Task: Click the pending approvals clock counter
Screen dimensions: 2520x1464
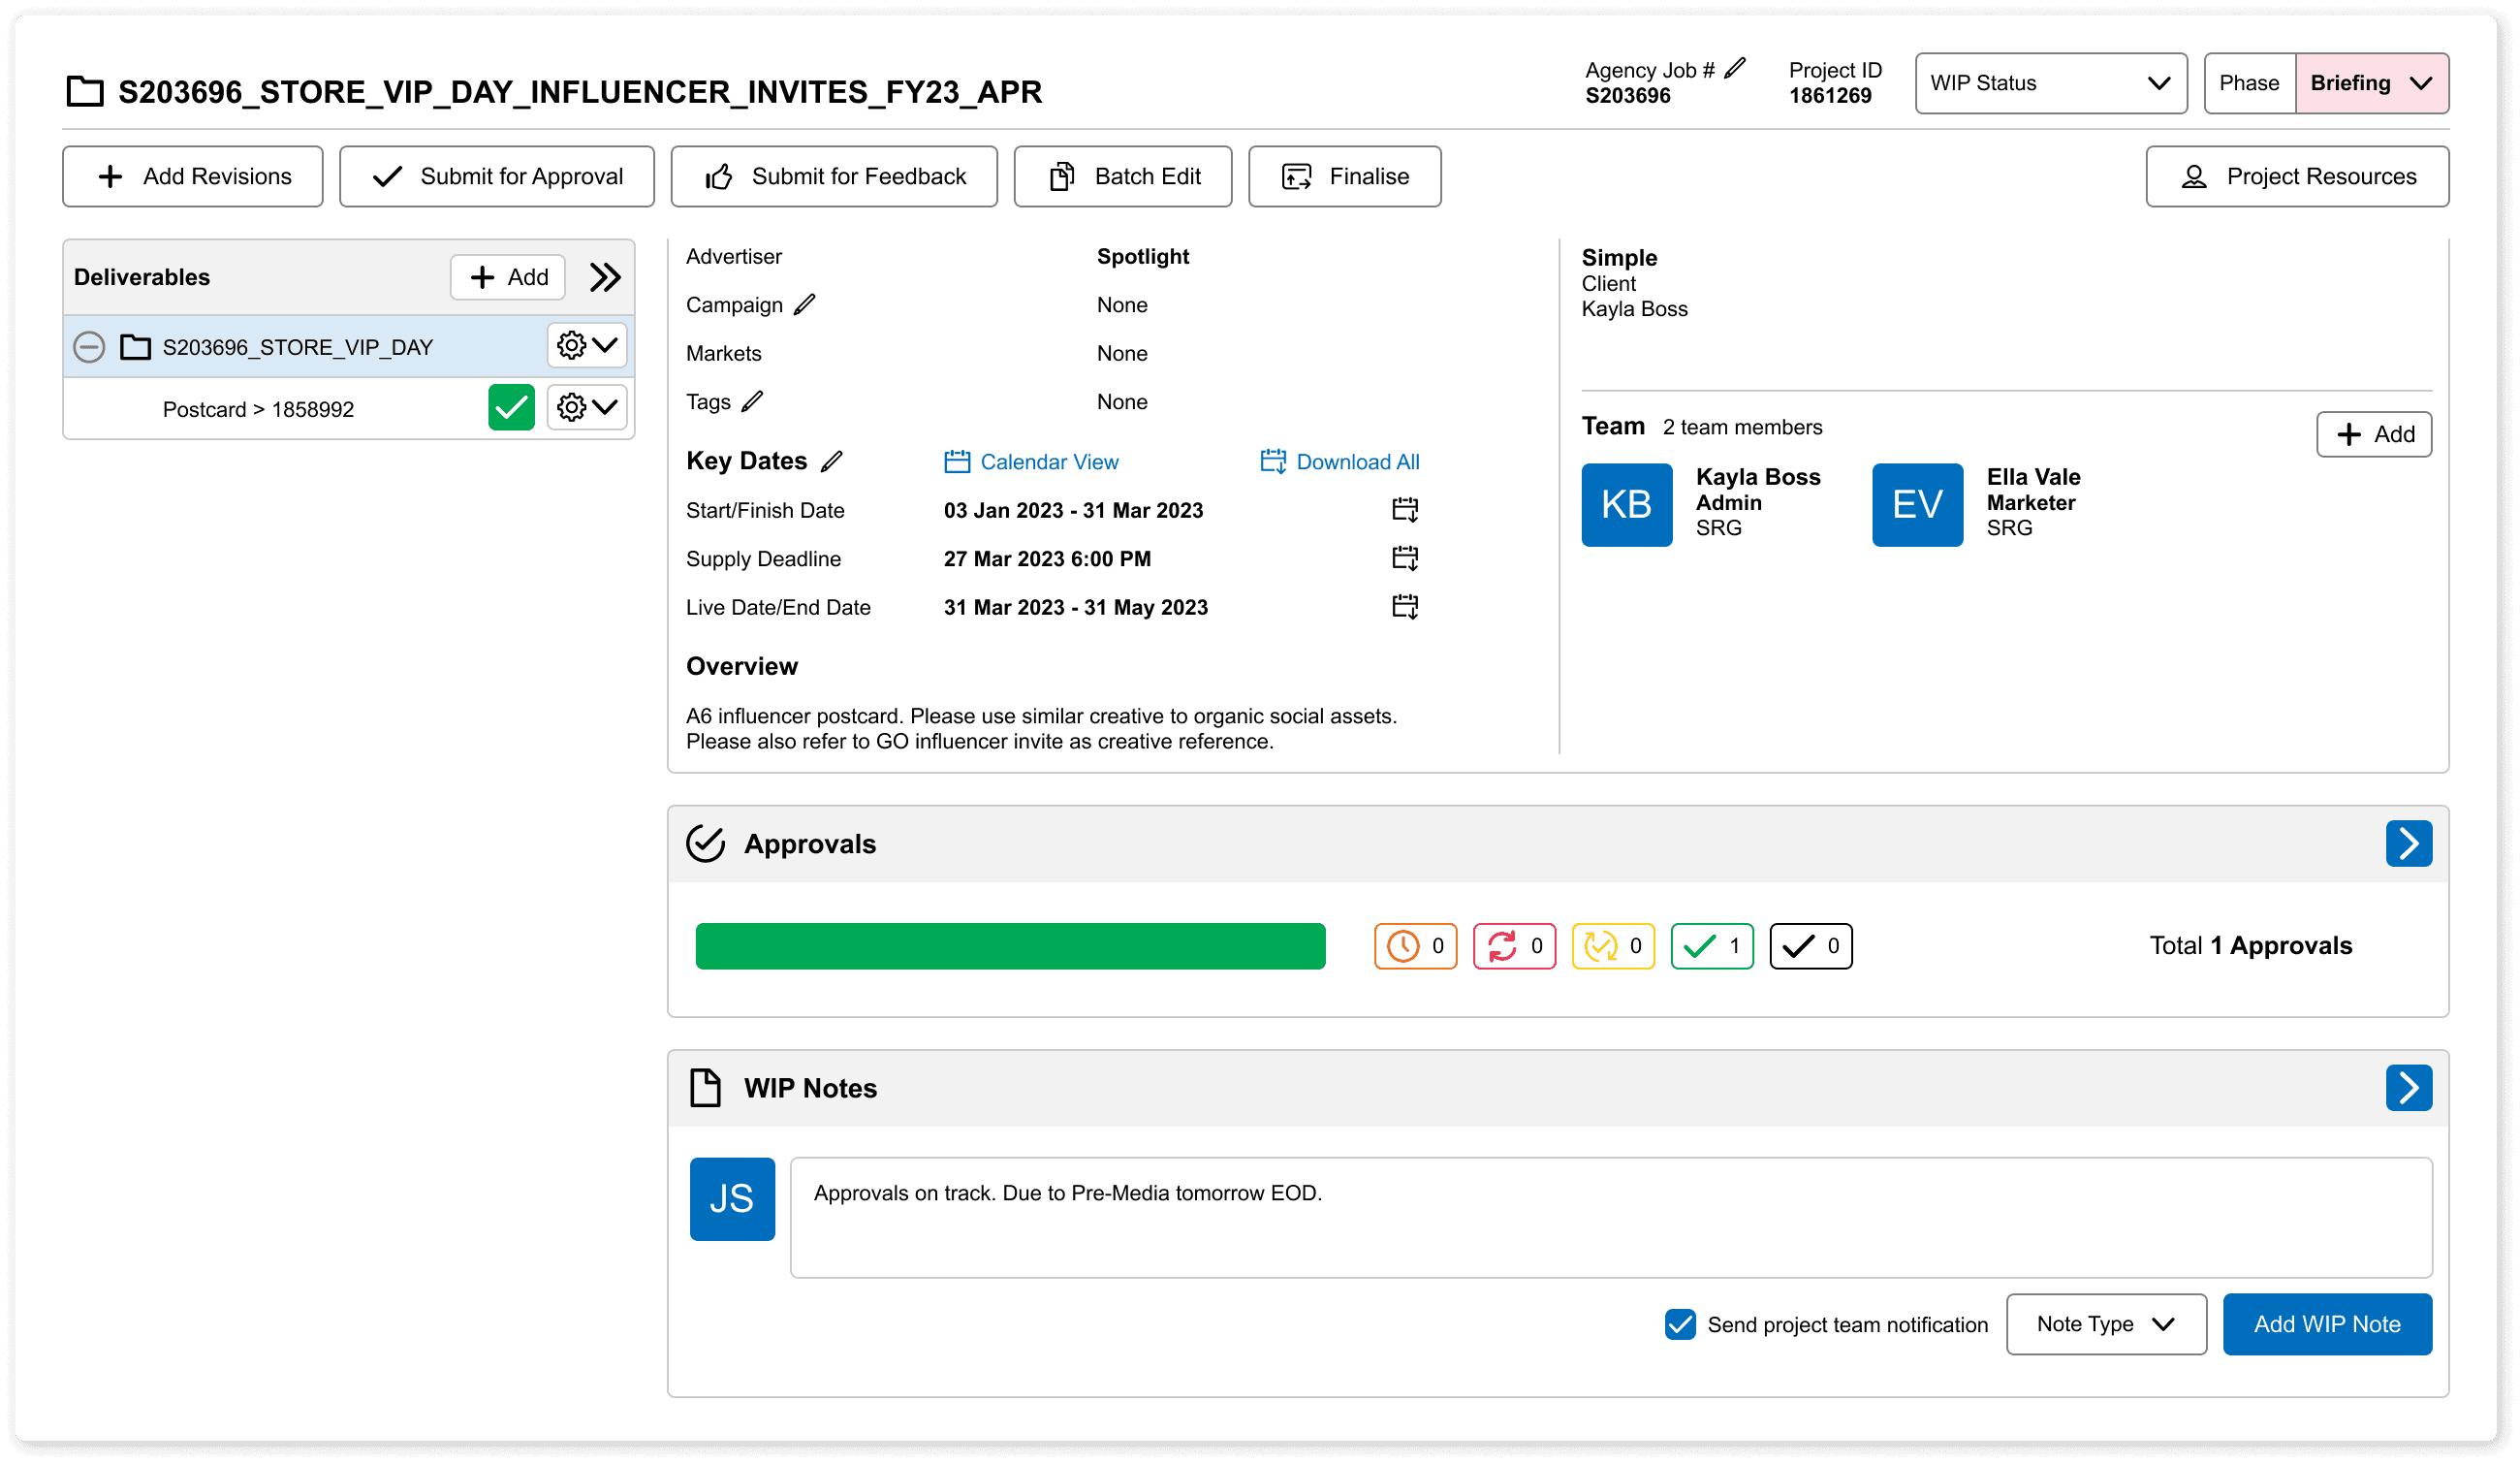Action: (x=1415, y=946)
